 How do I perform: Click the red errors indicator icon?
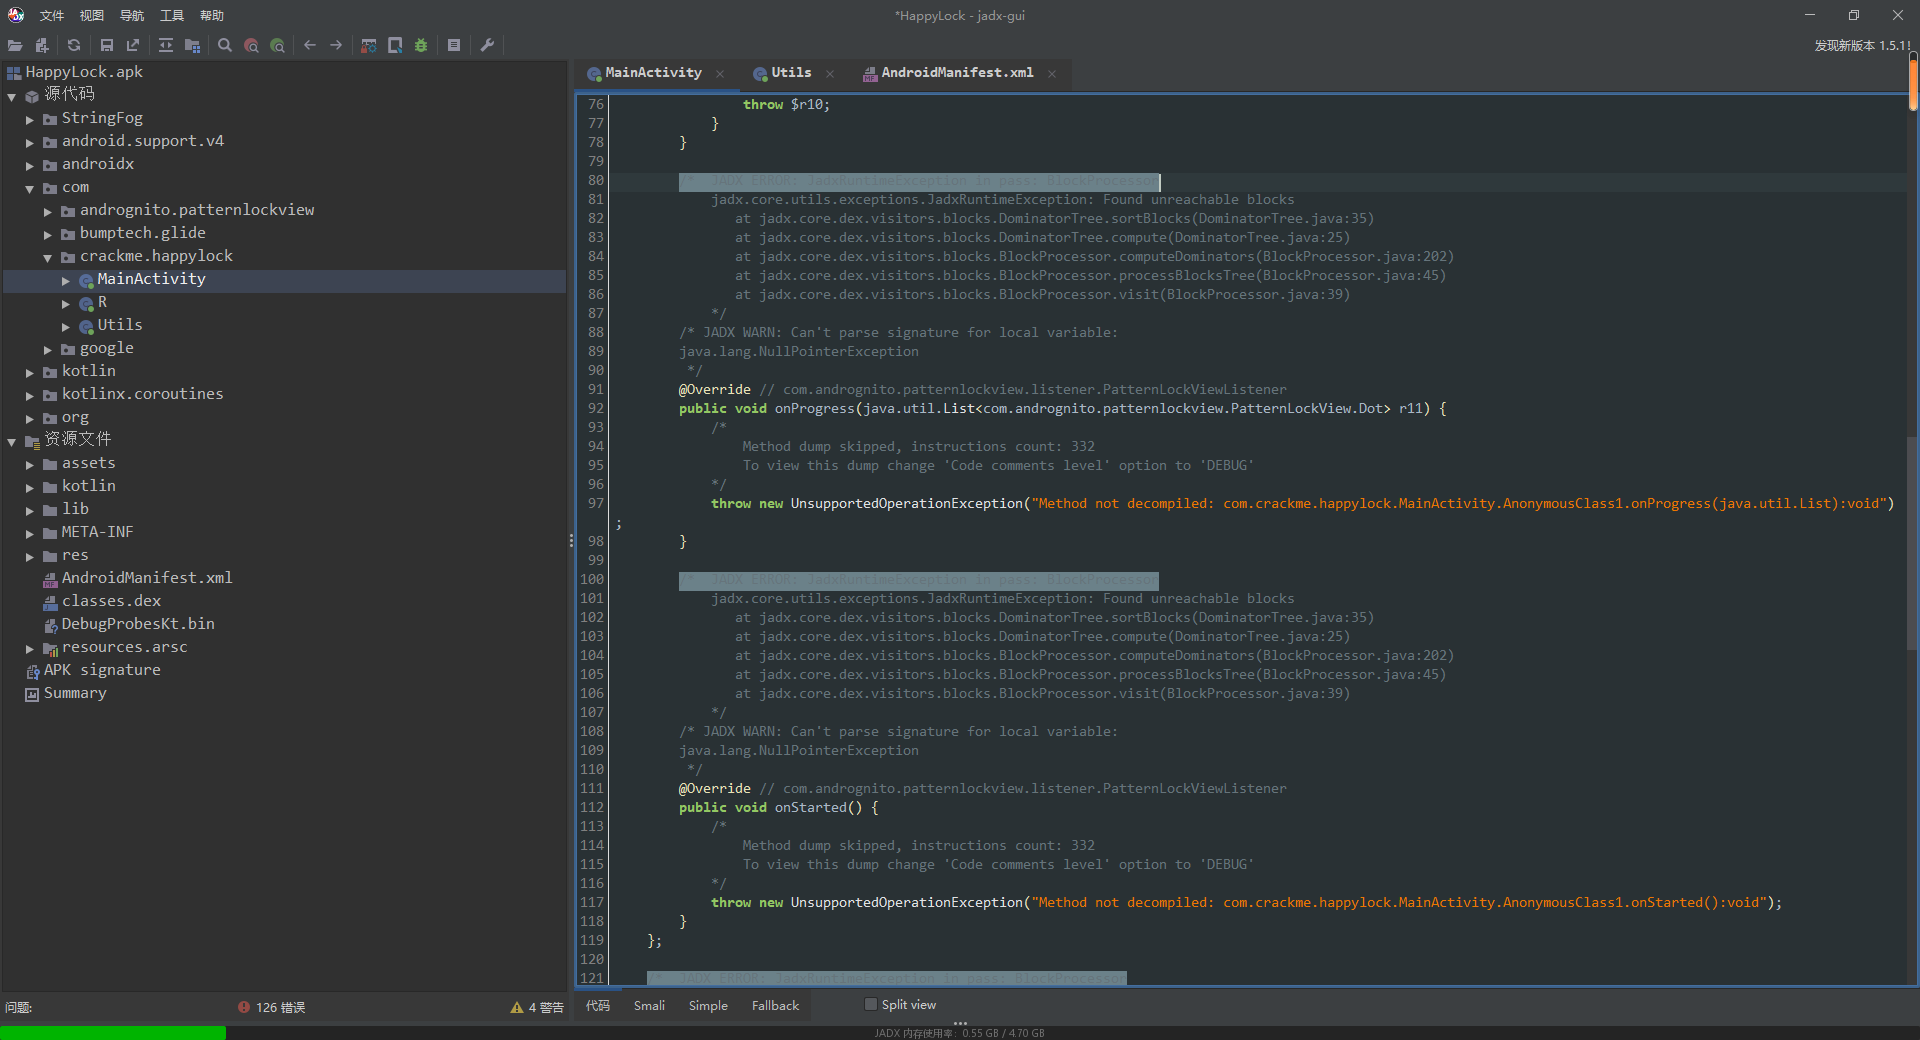click(x=243, y=1007)
